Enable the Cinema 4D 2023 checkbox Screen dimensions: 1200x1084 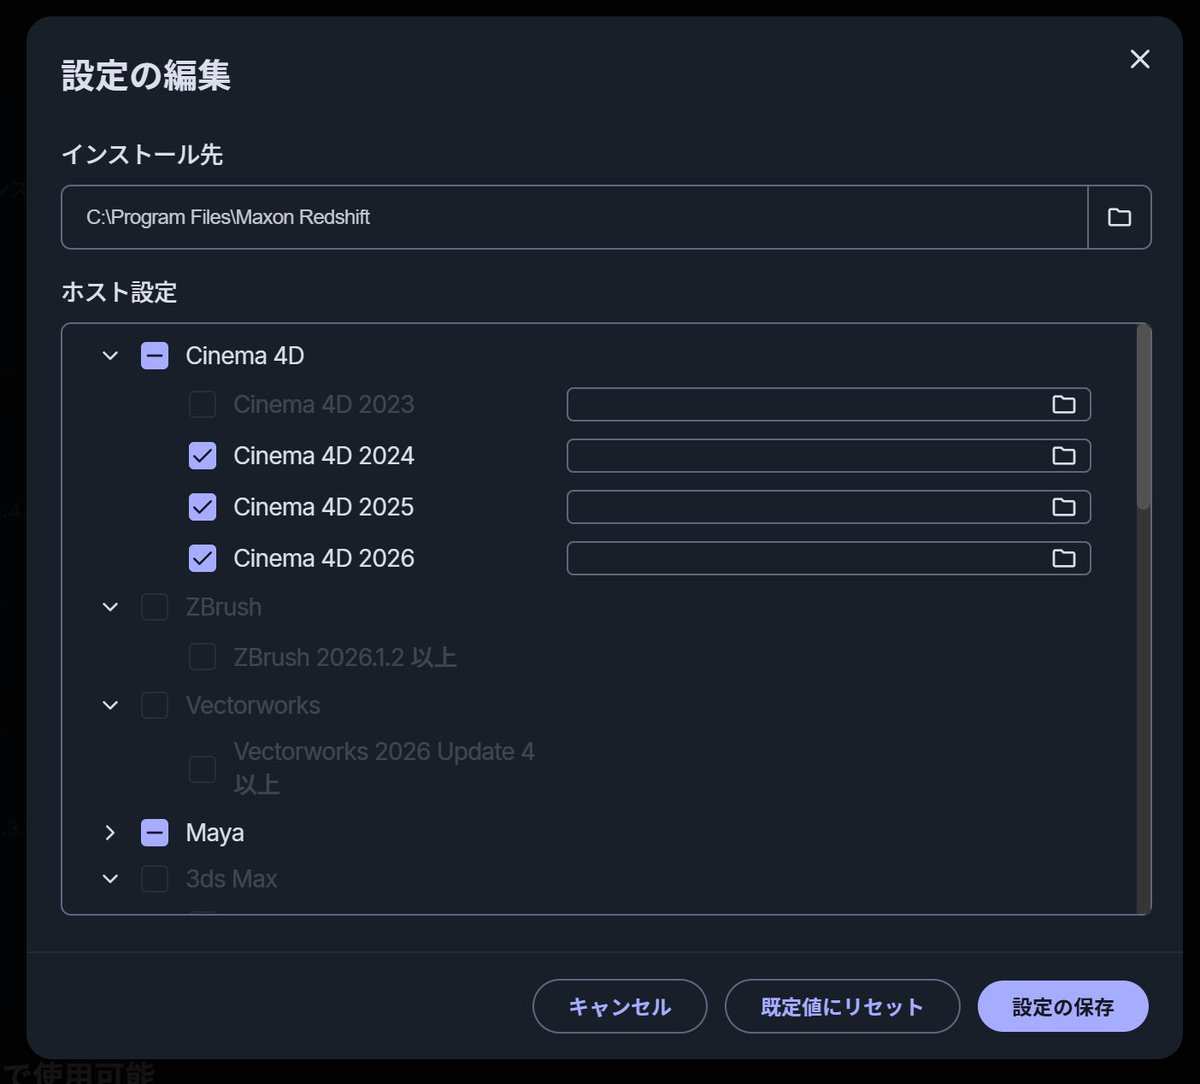(202, 405)
